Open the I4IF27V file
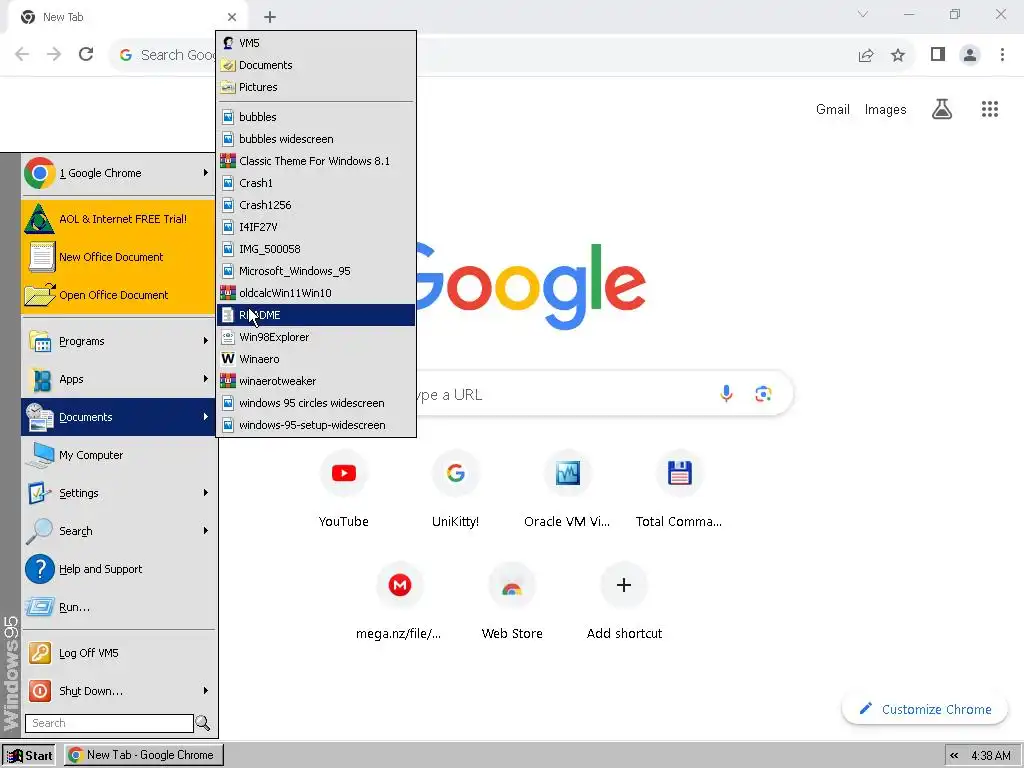 coord(316,227)
